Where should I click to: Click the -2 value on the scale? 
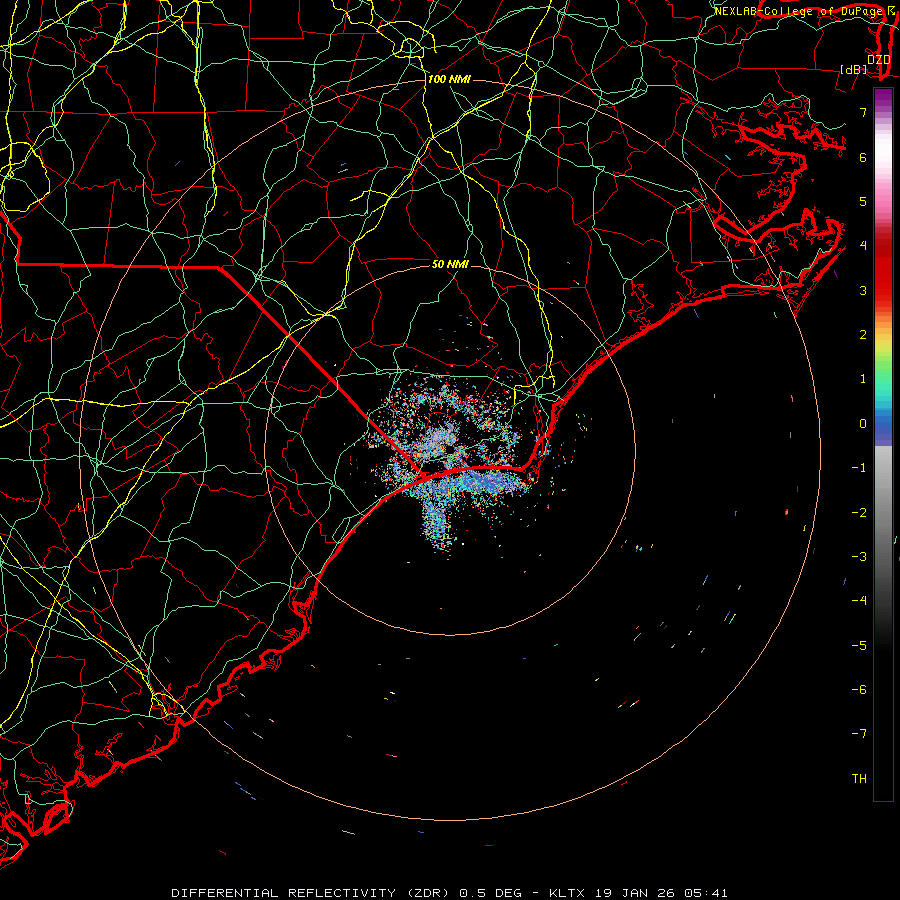coord(859,513)
